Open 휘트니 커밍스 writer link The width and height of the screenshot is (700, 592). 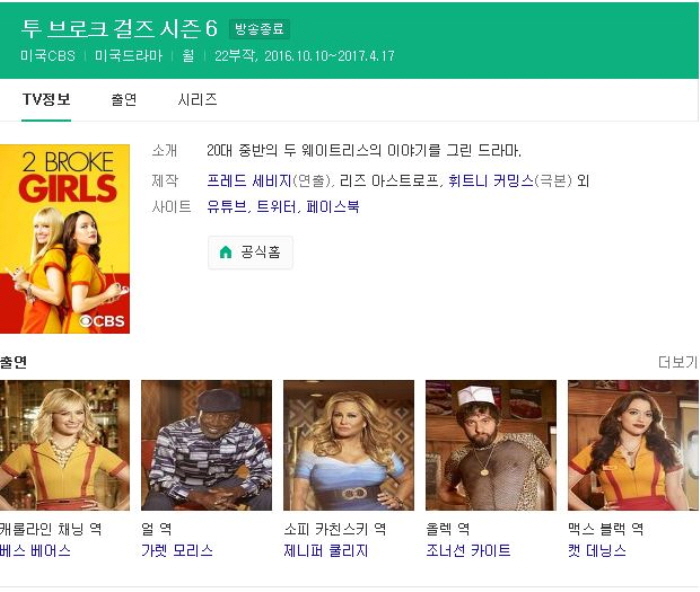pyautogui.click(x=490, y=181)
